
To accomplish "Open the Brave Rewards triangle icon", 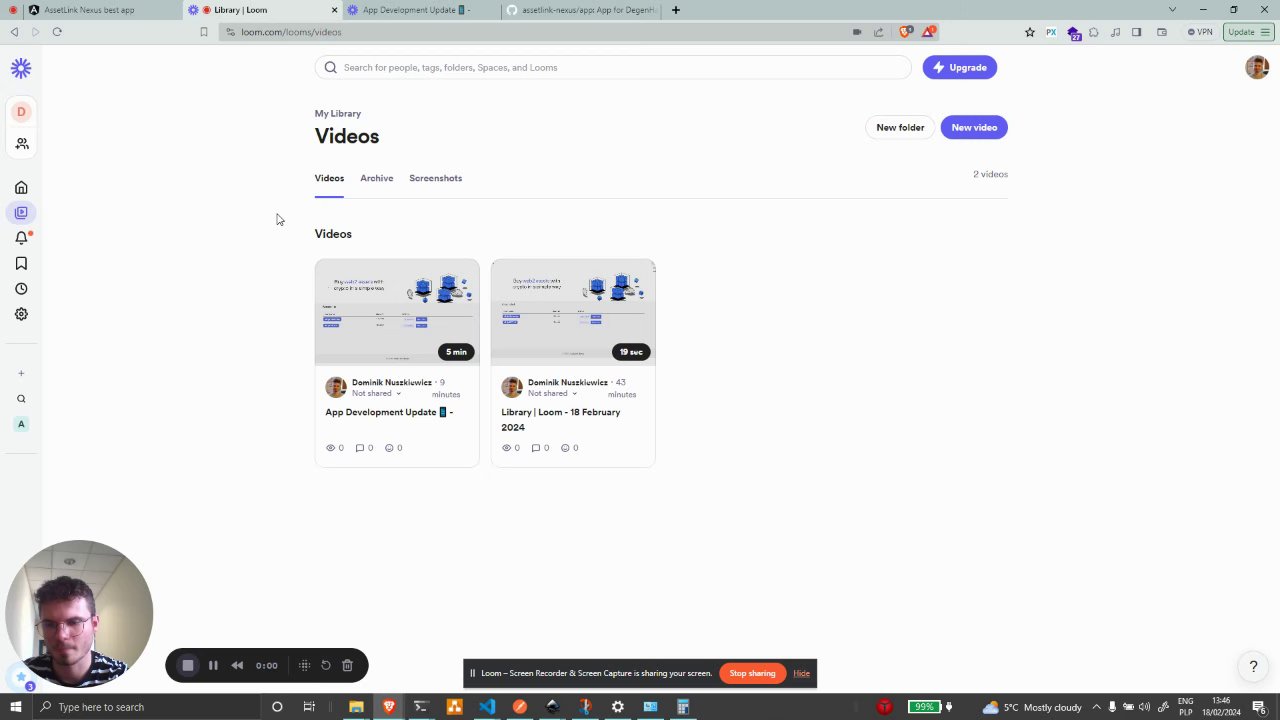I will [x=929, y=32].
